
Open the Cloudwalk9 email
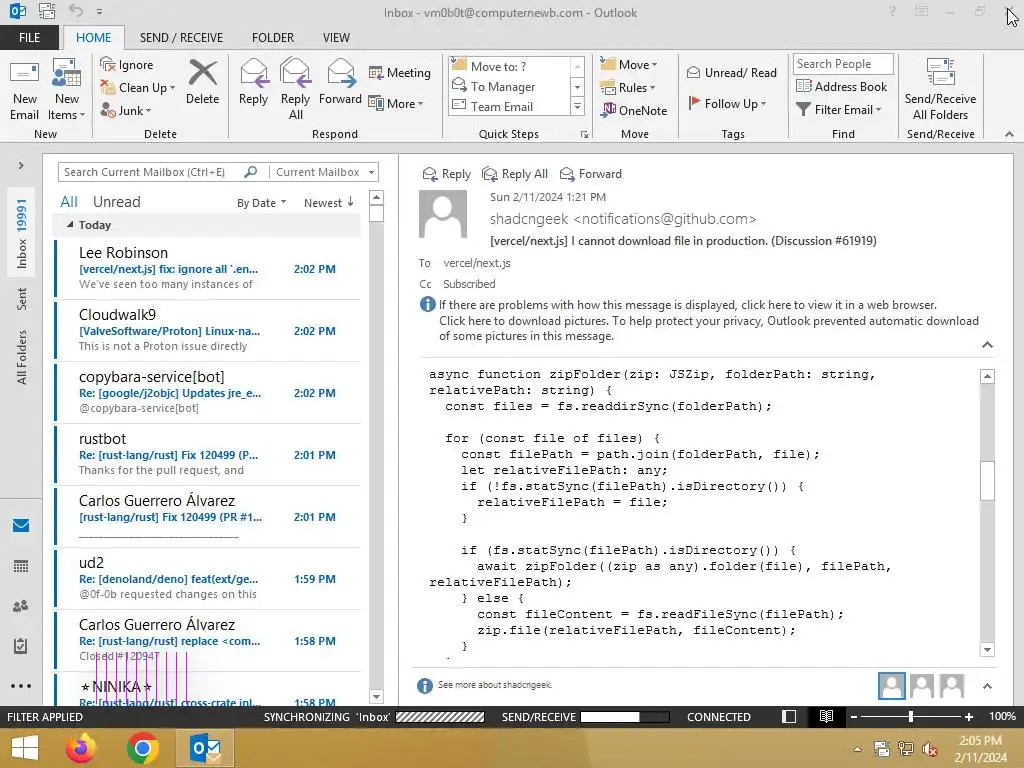208,330
